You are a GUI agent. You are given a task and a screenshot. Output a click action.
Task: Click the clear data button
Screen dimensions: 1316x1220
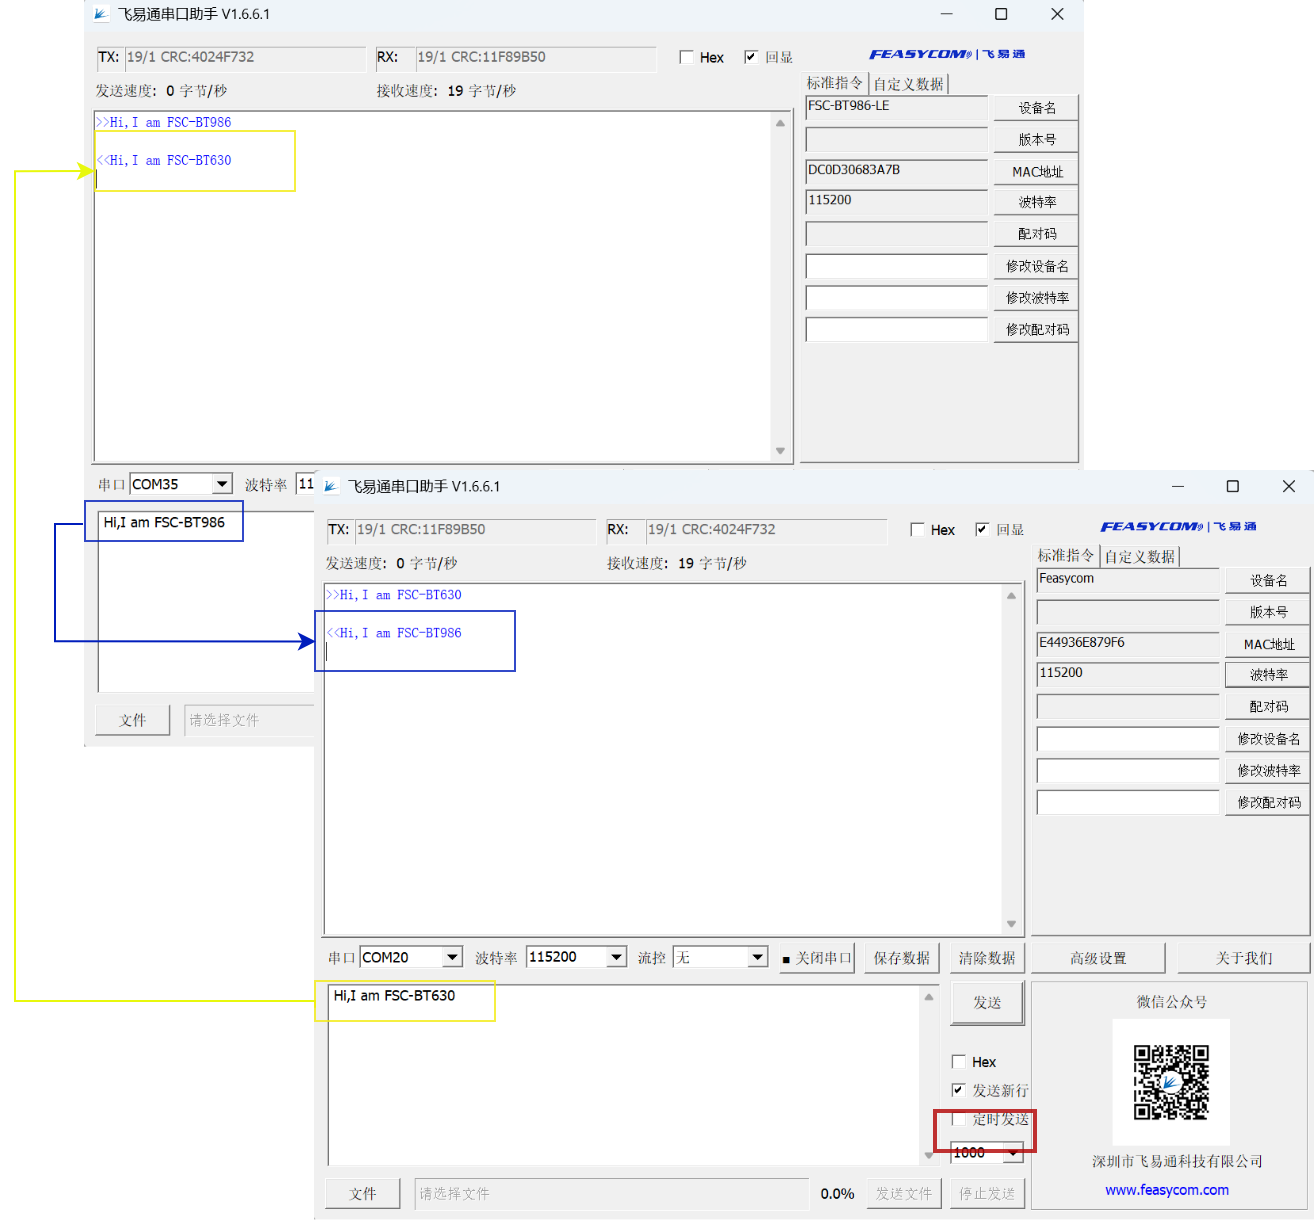point(986,958)
